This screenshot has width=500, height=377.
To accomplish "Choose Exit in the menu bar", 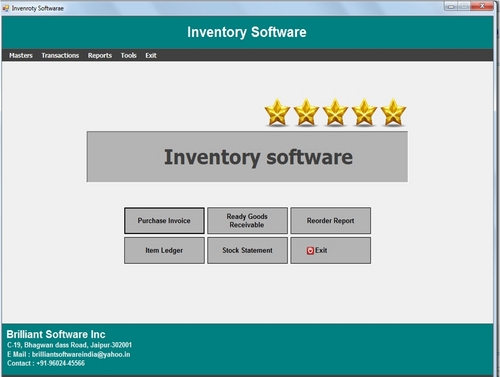I will click(x=151, y=55).
